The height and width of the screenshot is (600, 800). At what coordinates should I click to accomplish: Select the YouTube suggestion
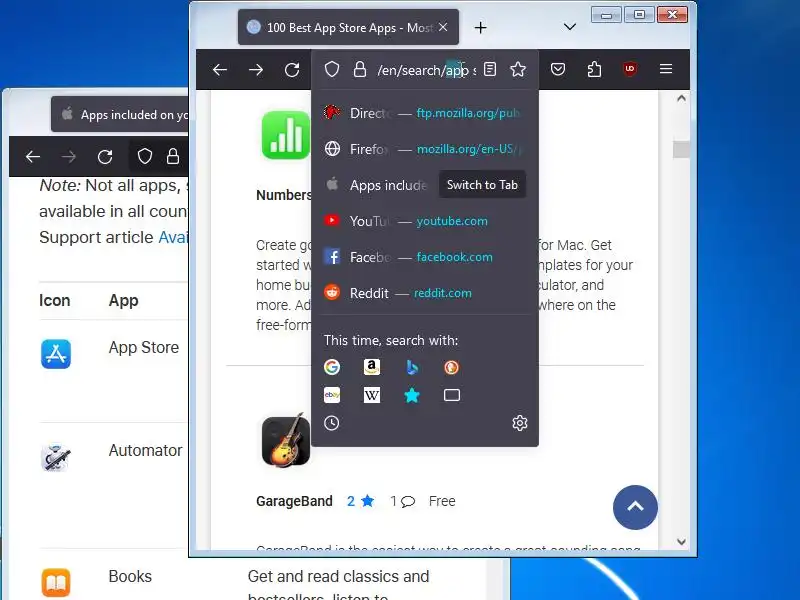click(424, 221)
